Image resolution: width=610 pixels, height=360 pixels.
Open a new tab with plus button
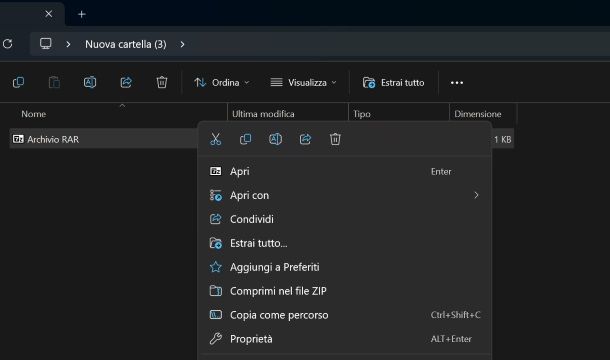[x=81, y=14]
